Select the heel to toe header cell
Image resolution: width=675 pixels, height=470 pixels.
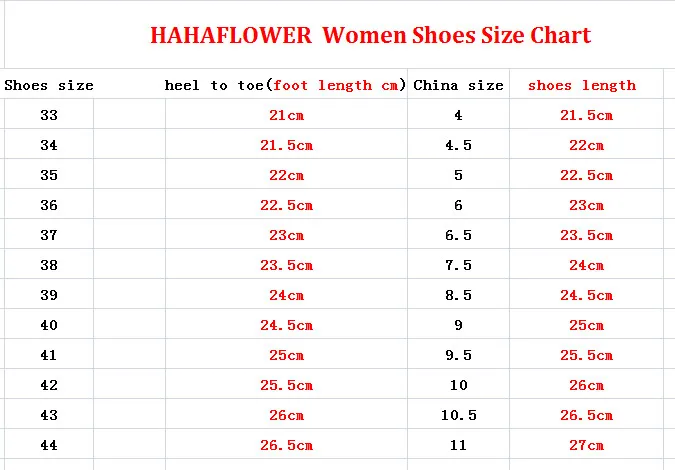285,85
